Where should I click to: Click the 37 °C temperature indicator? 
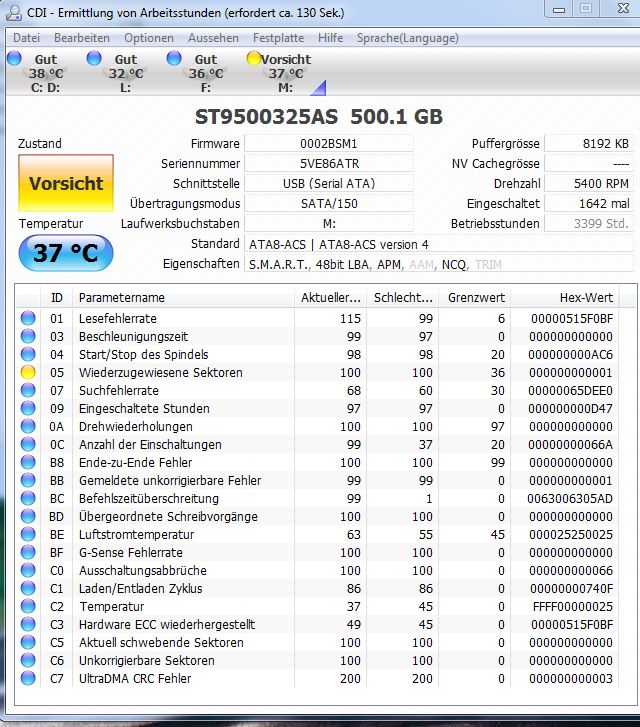(x=66, y=253)
